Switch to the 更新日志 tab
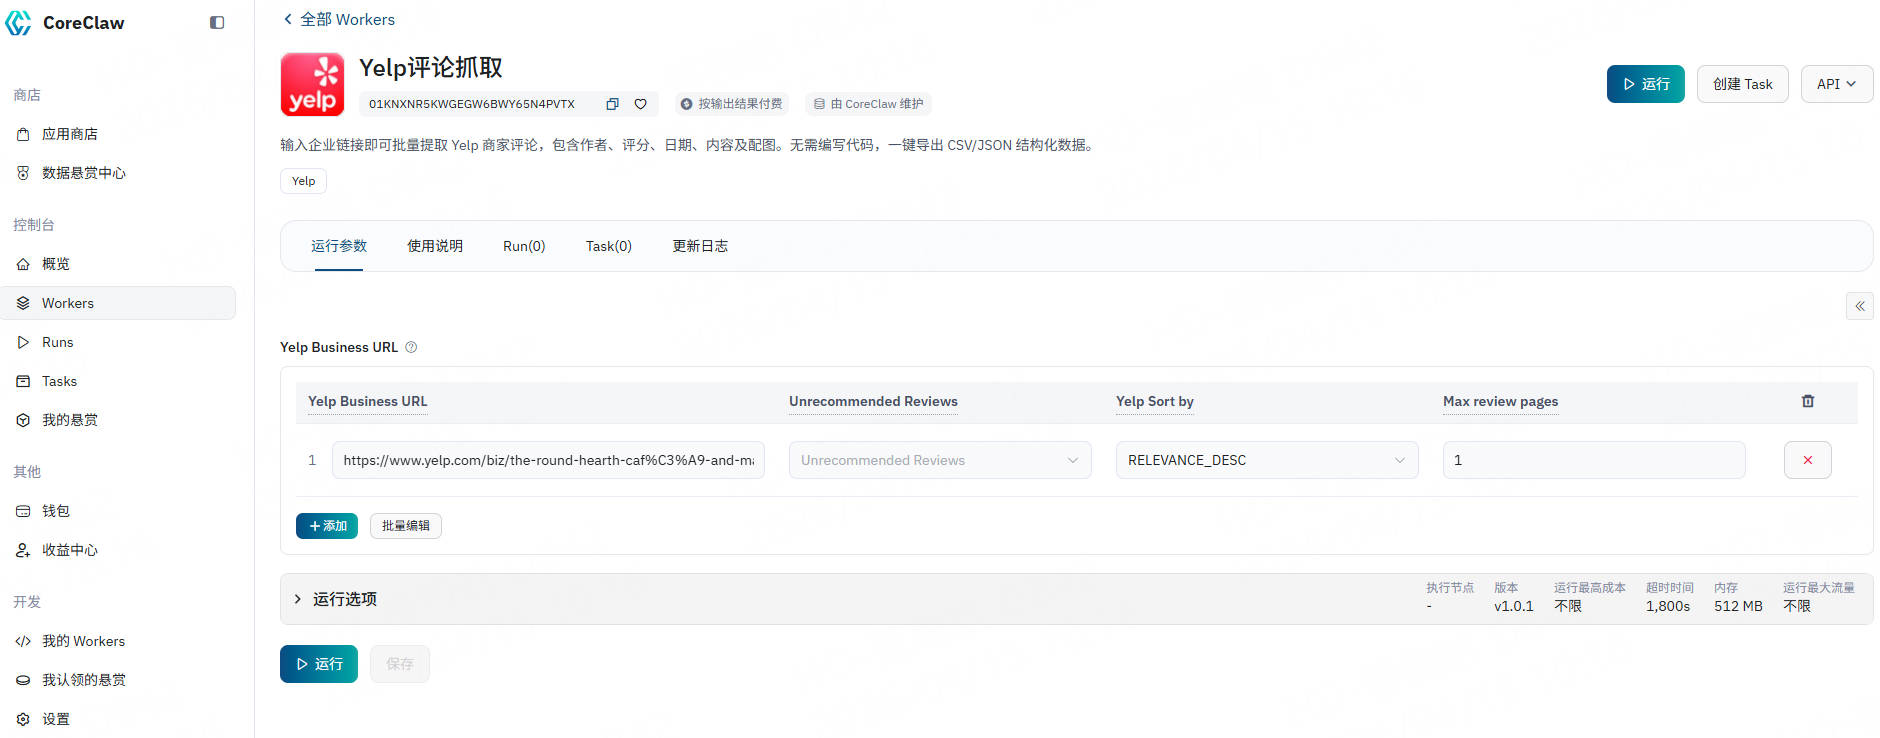The height and width of the screenshot is (738, 1880). point(700,246)
